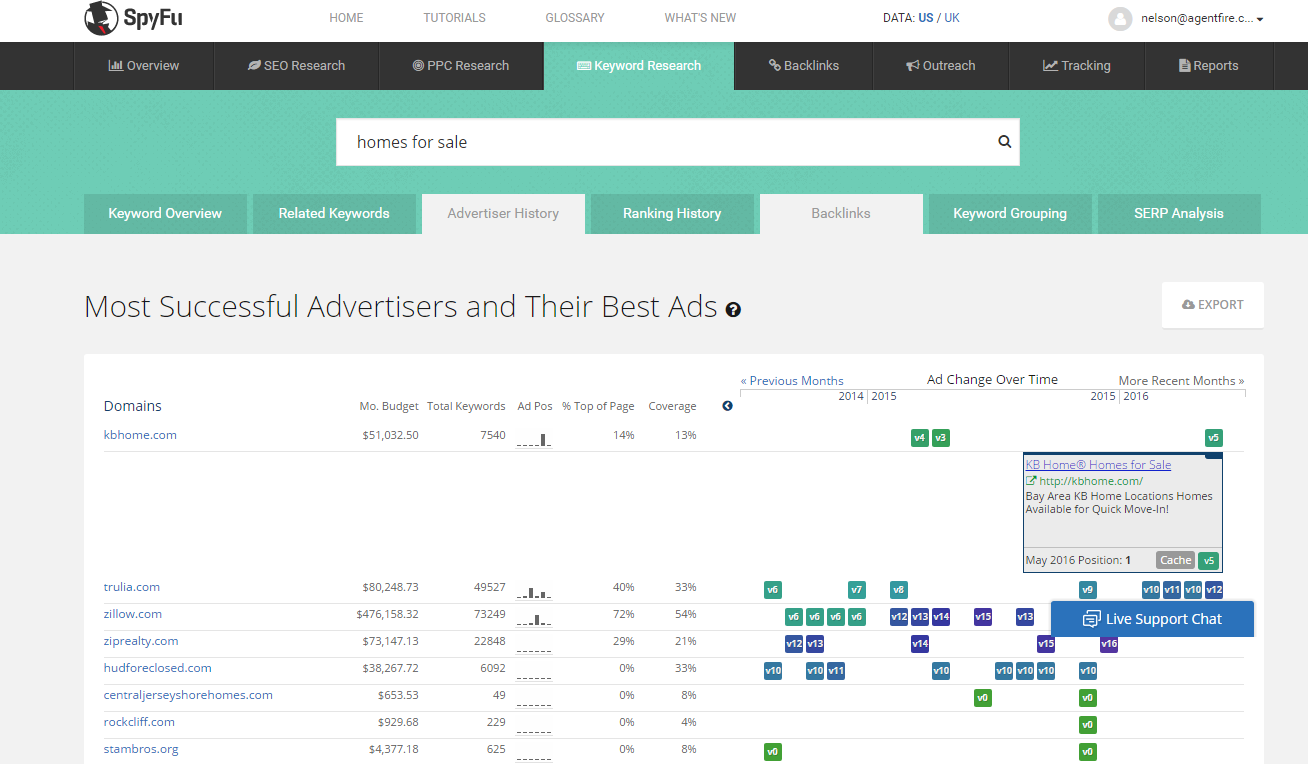Switch data to UK

tap(952, 18)
